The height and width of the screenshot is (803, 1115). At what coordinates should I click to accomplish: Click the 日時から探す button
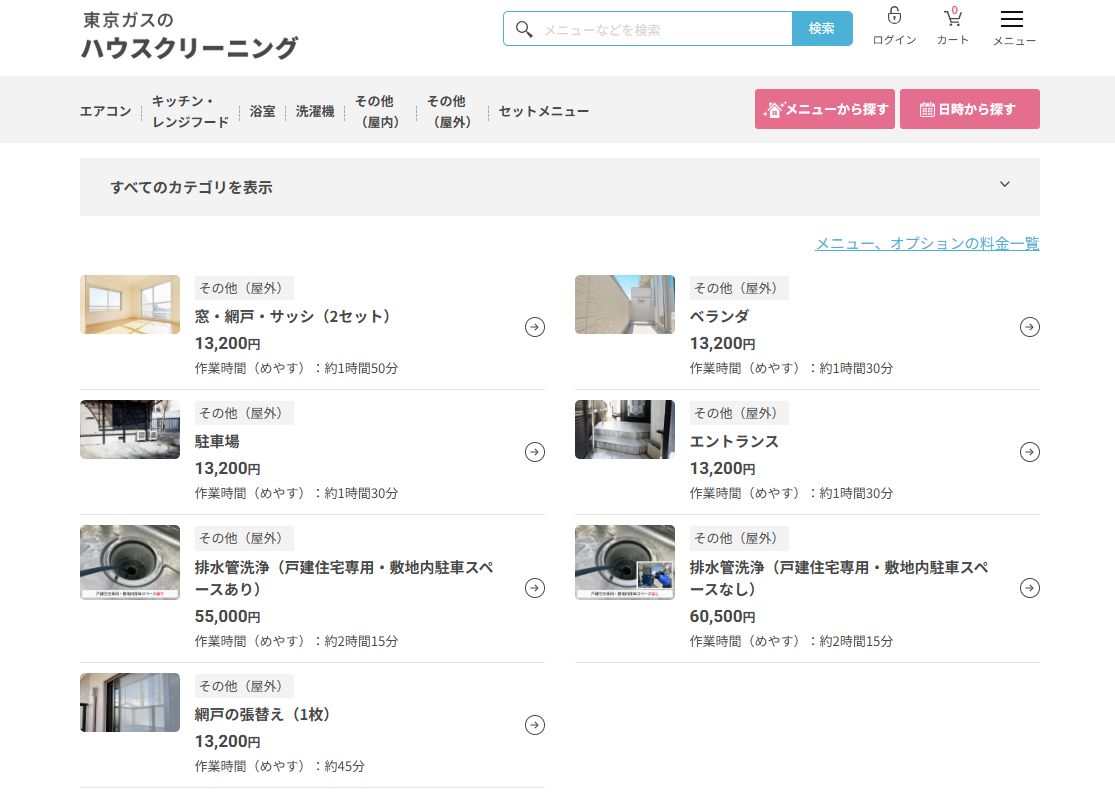(x=969, y=109)
